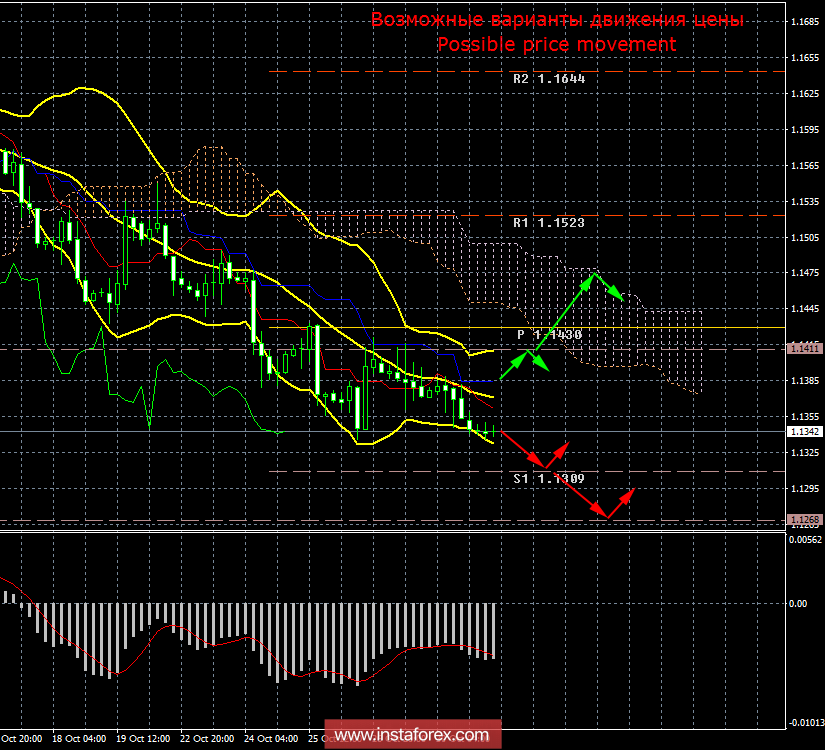This screenshot has height=750, width=825.
Task: Click the current price tag 1.1342
Action: [804, 432]
